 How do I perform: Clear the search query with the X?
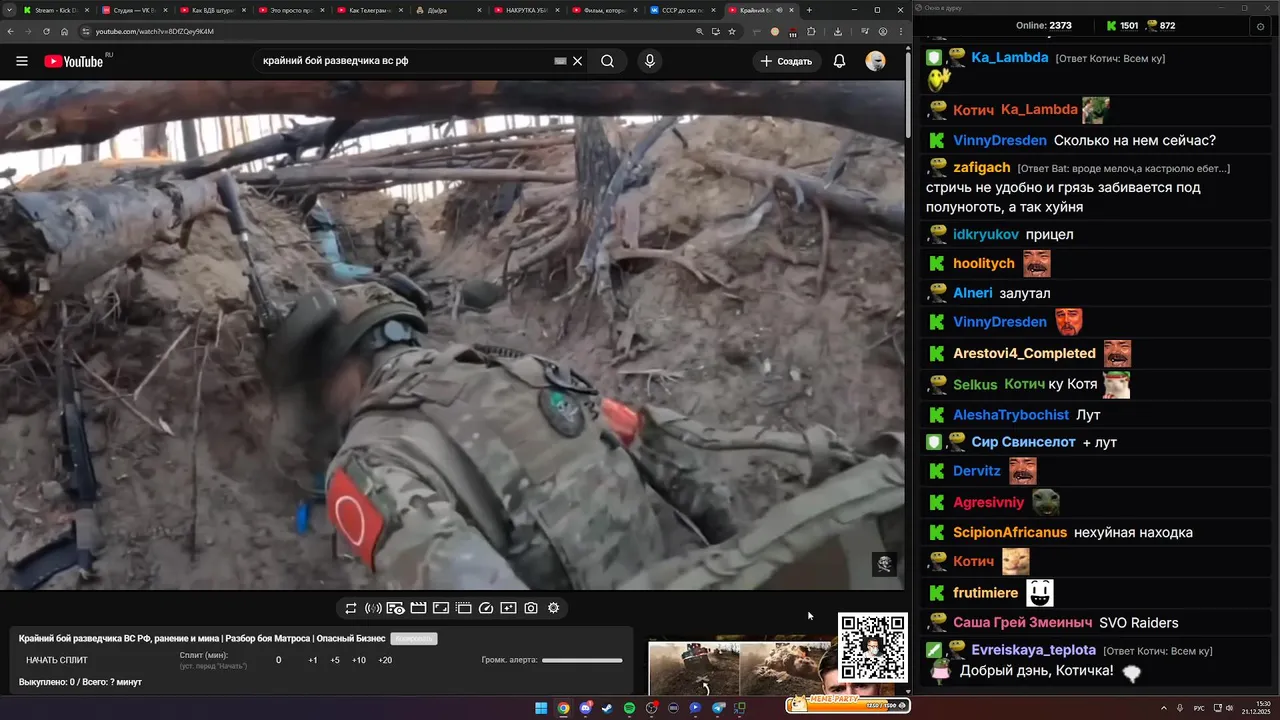(x=577, y=61)
